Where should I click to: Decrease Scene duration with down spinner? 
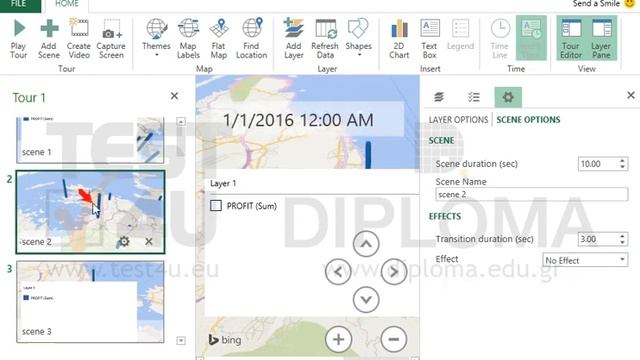(x=622, y=167)
